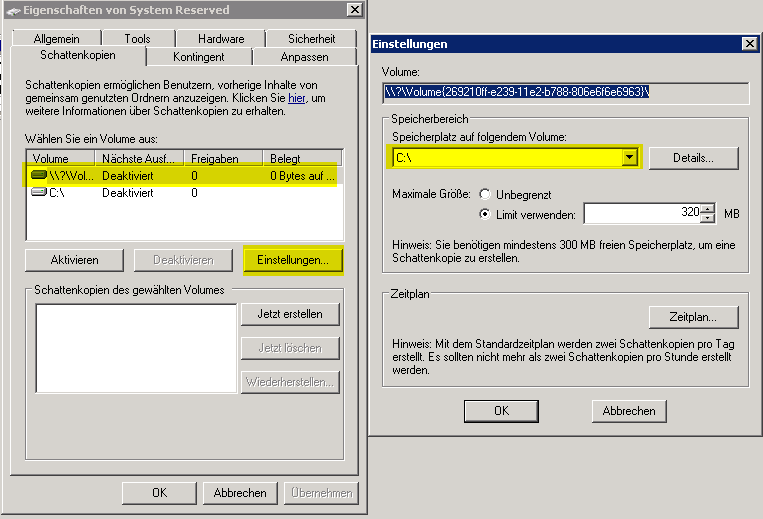Viewport: 763px width, 519px height.
Task: Open the Details... button in Einstellungen
Action: pyautogui.click(x=693, y=158)
